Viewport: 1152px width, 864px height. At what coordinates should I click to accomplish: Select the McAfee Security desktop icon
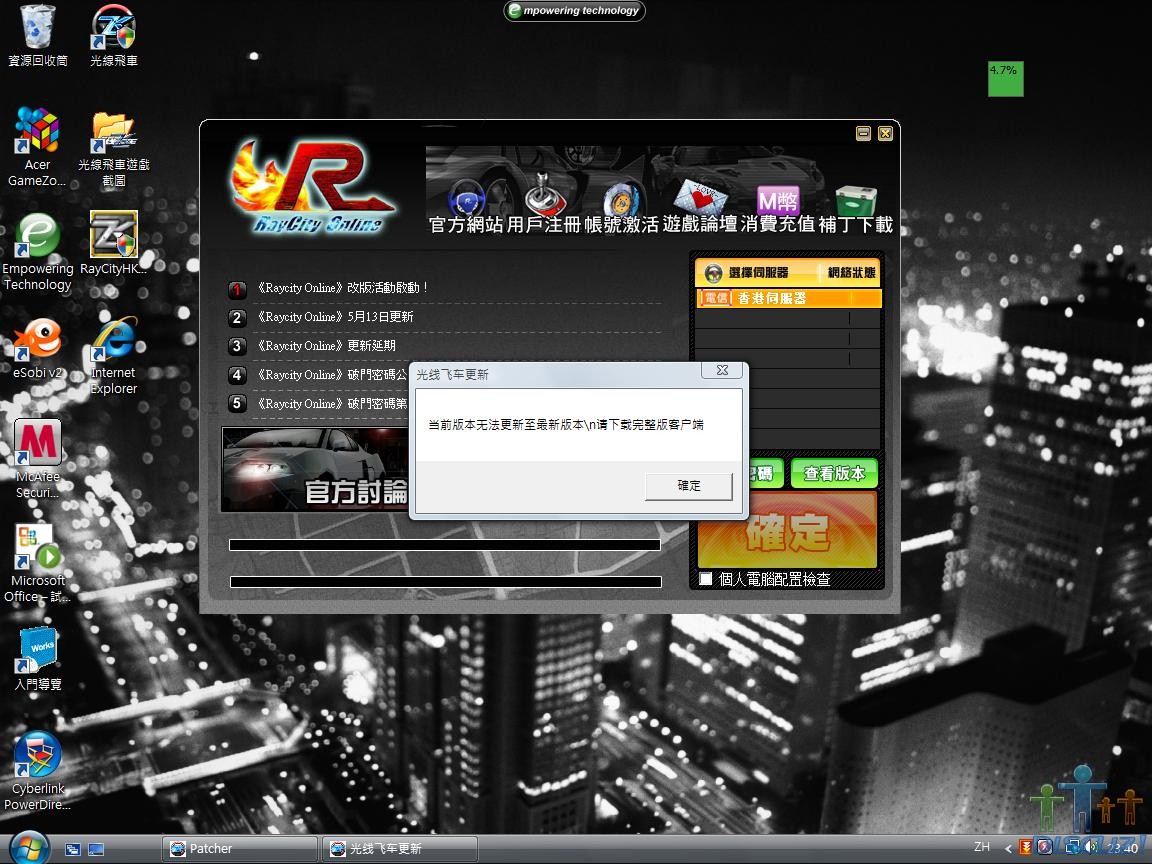pos(37,459)
